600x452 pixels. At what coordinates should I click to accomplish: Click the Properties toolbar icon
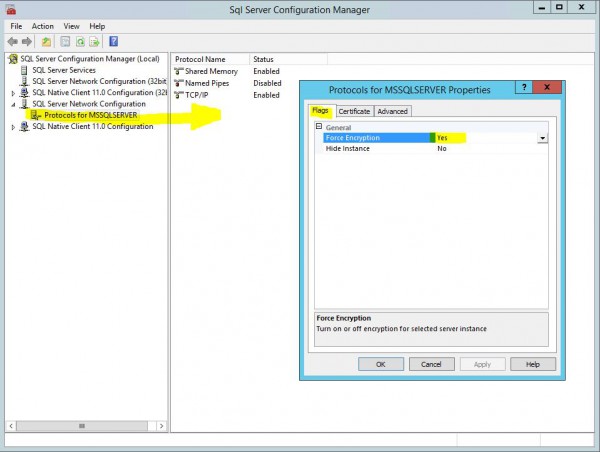click(x=65, y=41)
